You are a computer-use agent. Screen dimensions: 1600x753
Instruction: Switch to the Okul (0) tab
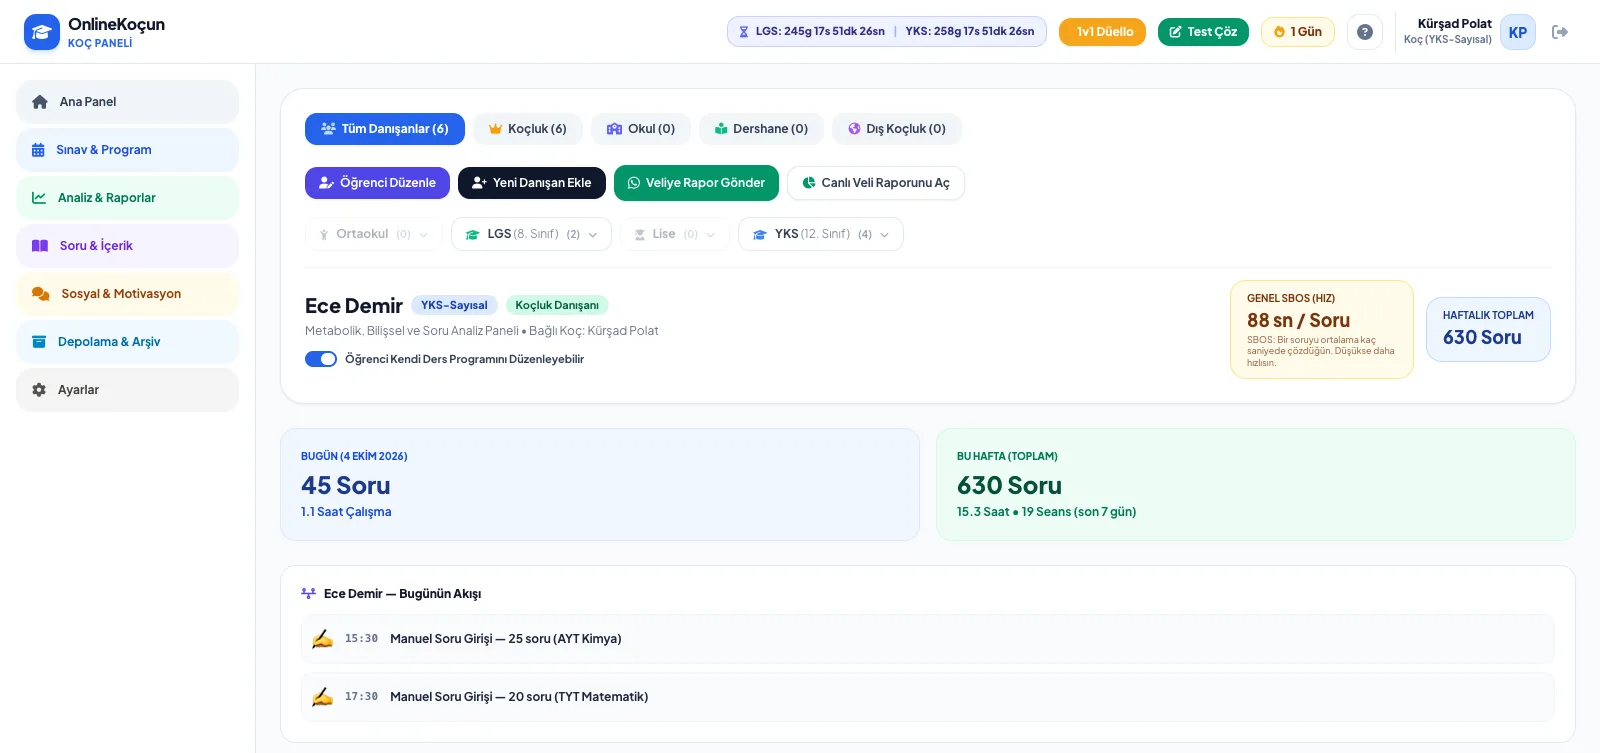[641, 129]
